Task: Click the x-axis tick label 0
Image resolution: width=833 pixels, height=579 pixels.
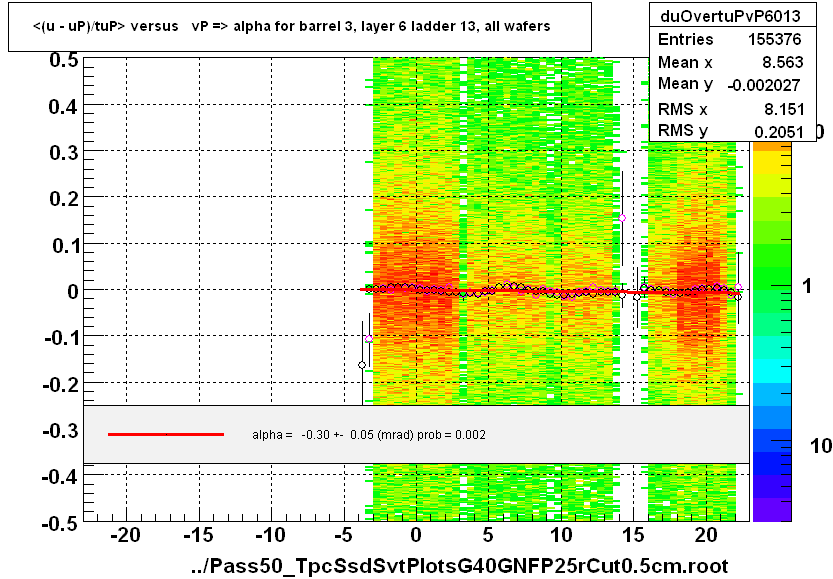Action: 416,535
